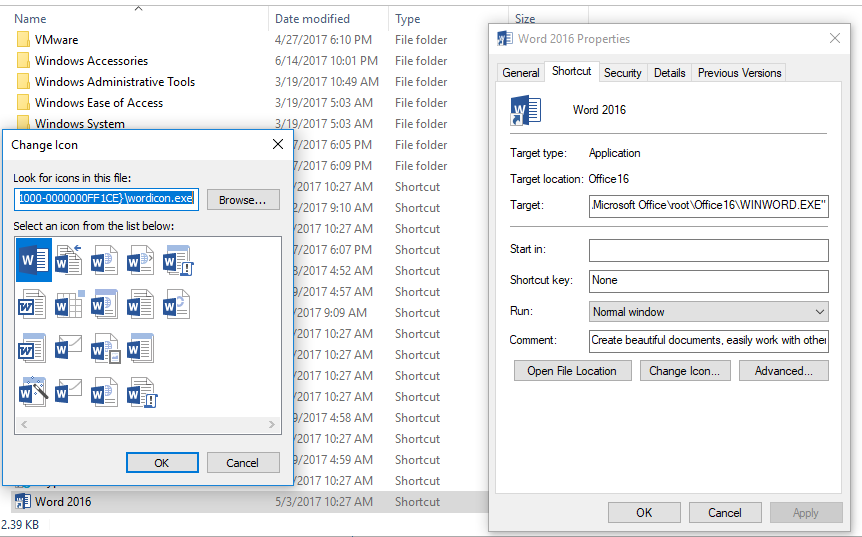Choose italic W document icon without blue header
This screenshot has height=537, width=862.
tap(32, 304)
